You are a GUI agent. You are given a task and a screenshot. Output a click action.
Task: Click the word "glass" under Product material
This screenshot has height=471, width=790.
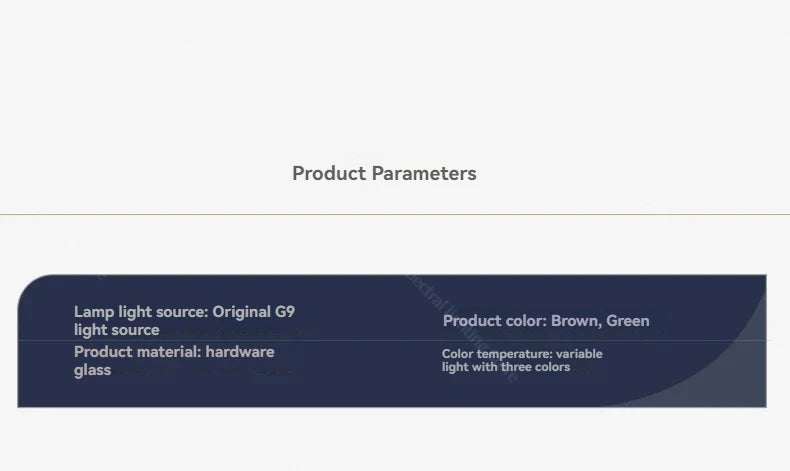click(x=92, y=370)
